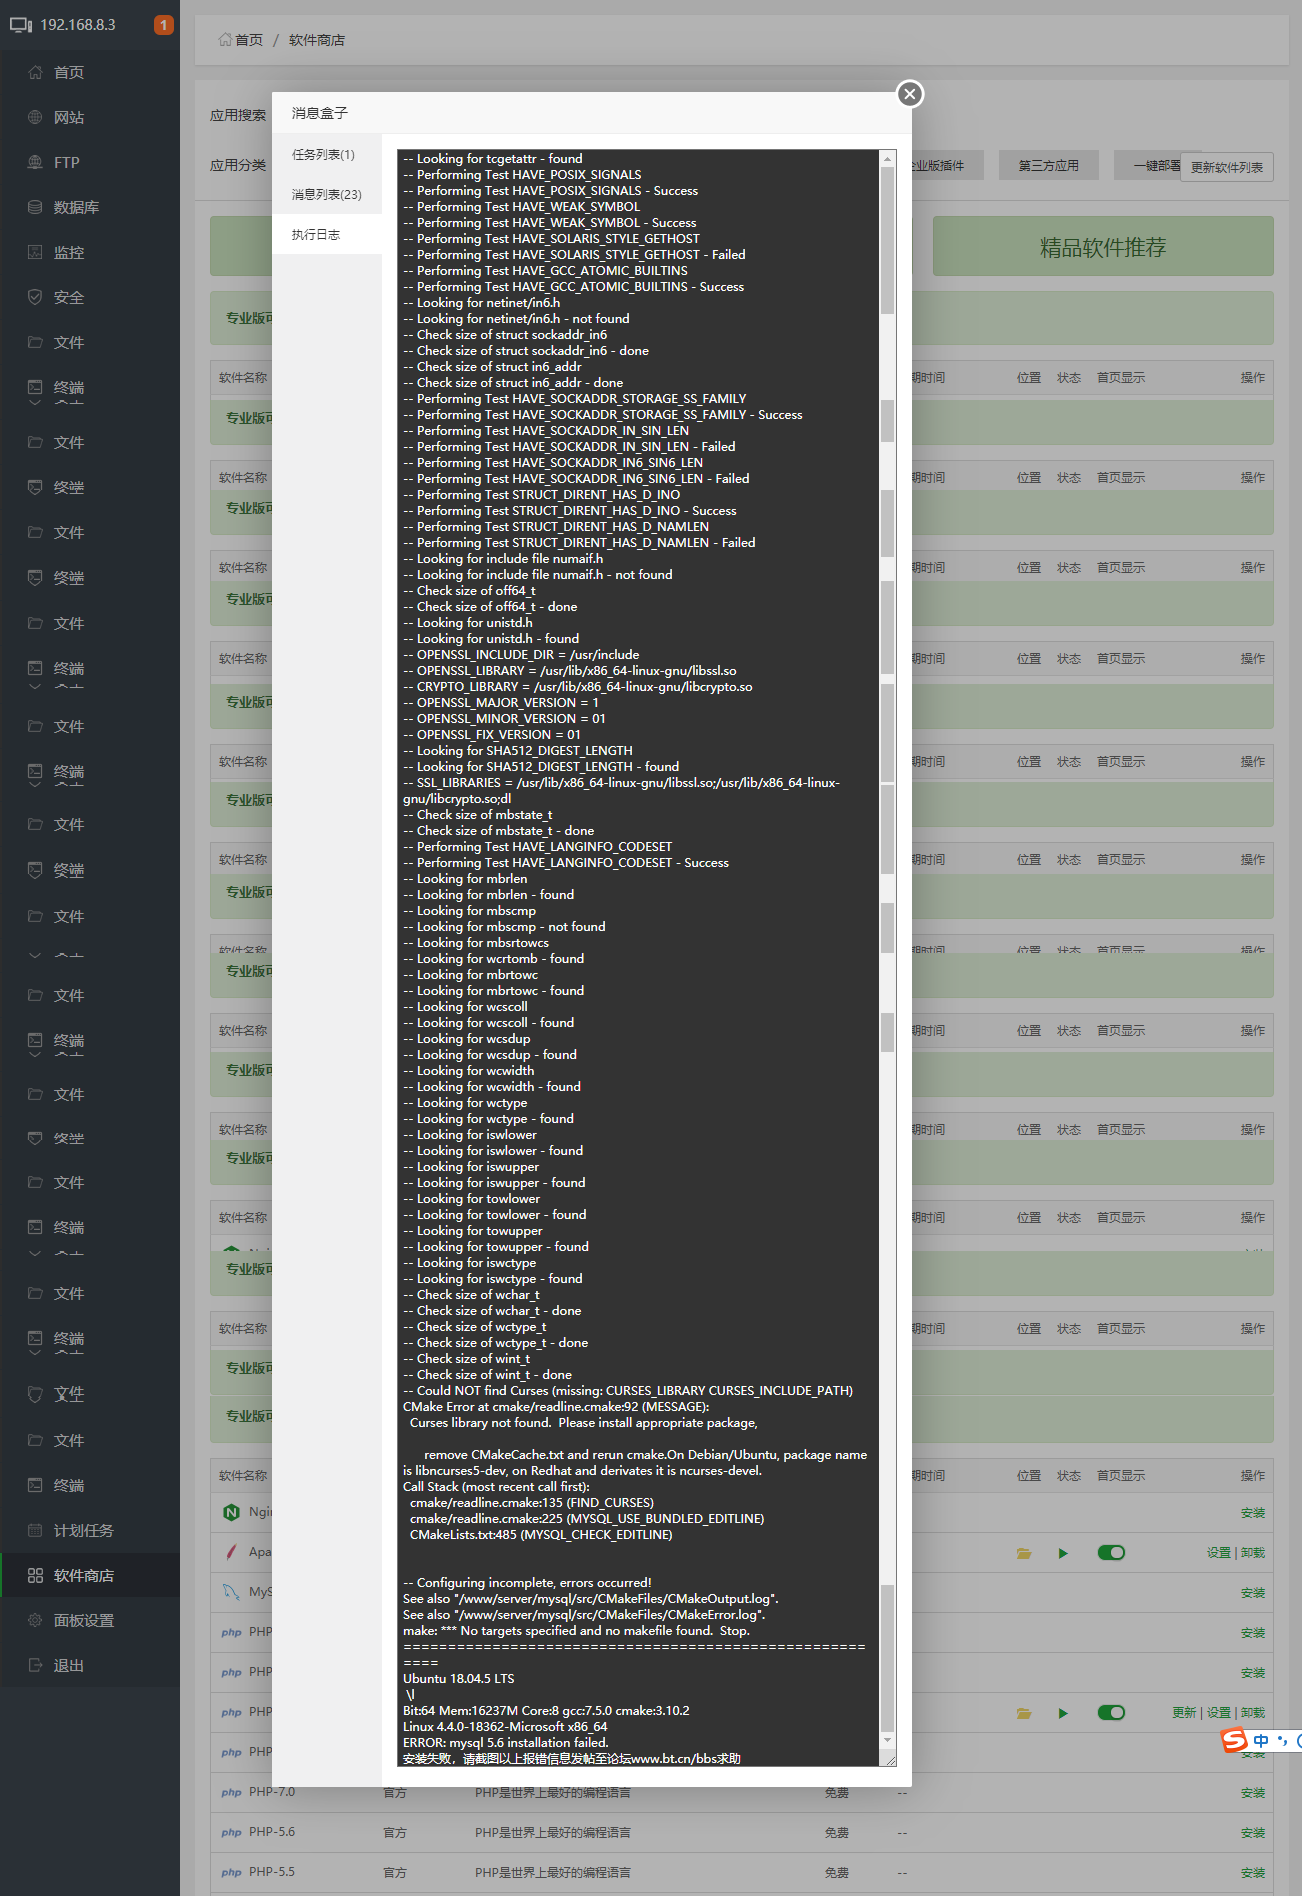Click the green play status icon in Apache row
The height and width of the screenshot is (1896, 1302).
click(x=1063, y=1553)
